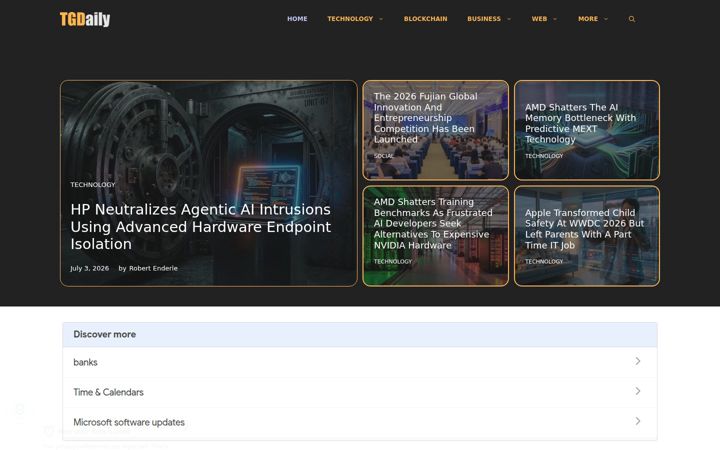720x450 pixels.
Task: Open the 2026 Fujian Global Innovation article
Action: [425, 118]
